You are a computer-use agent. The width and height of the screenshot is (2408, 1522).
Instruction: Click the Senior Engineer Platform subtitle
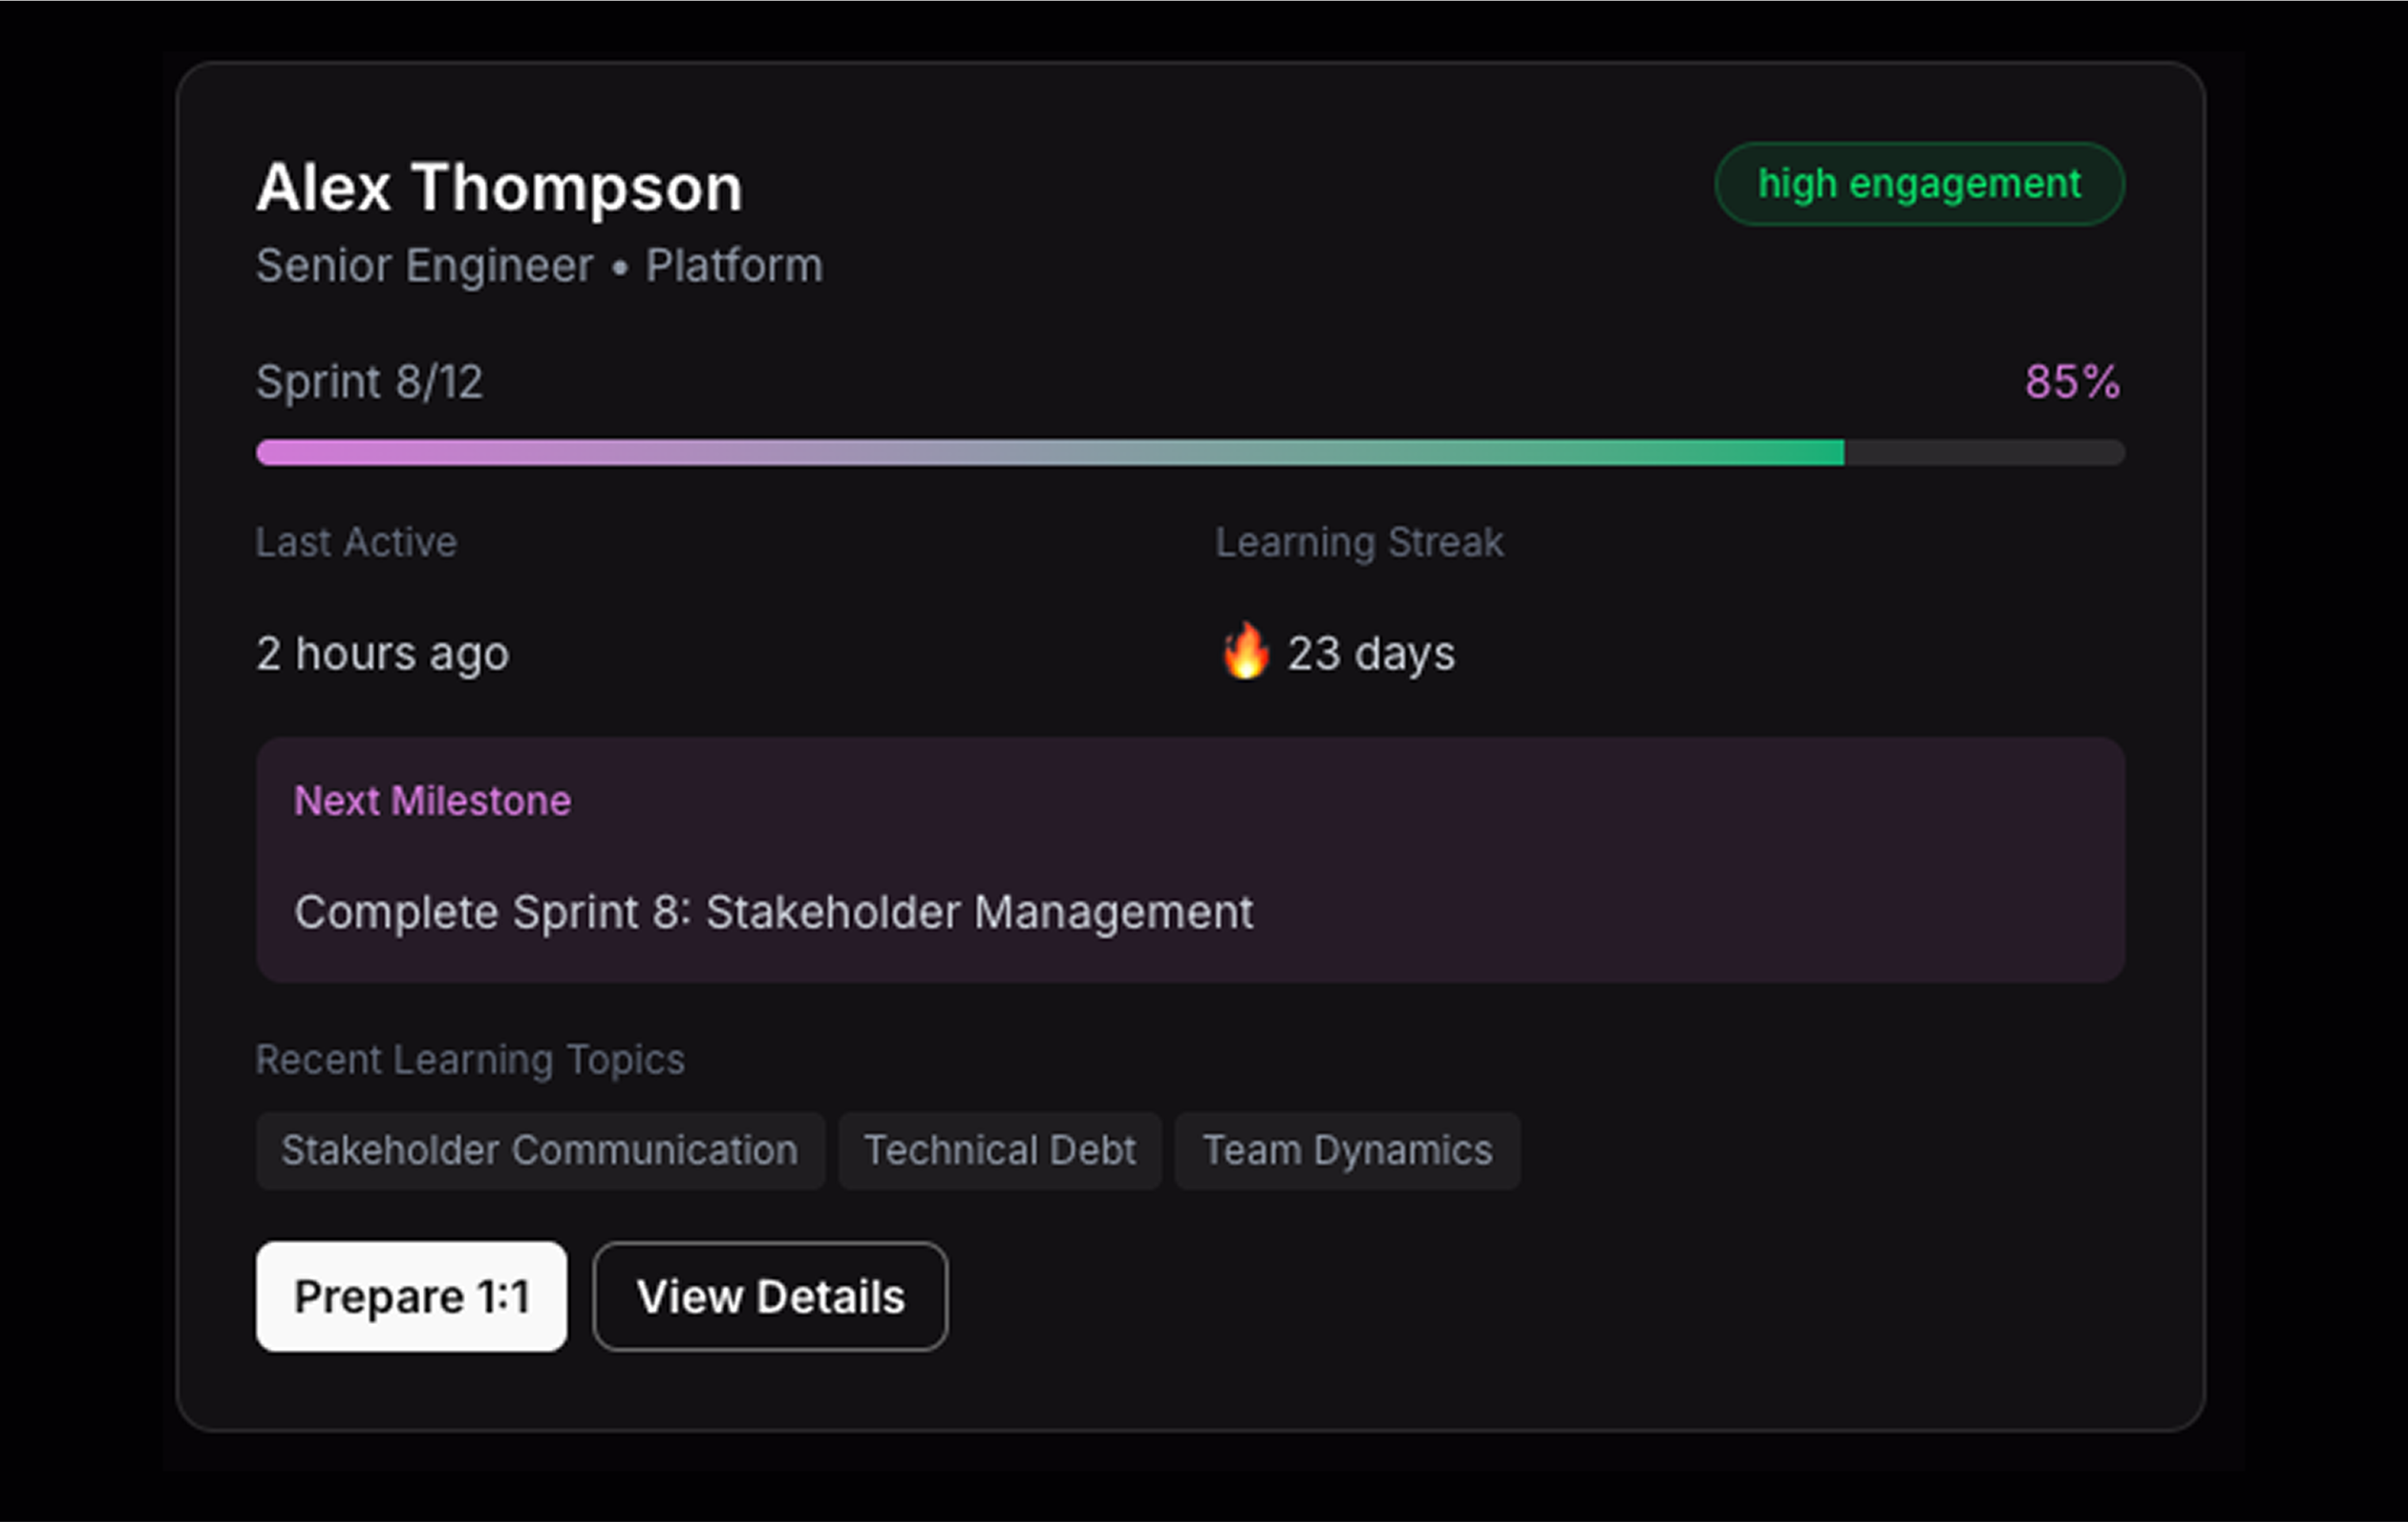coord(539,264)
